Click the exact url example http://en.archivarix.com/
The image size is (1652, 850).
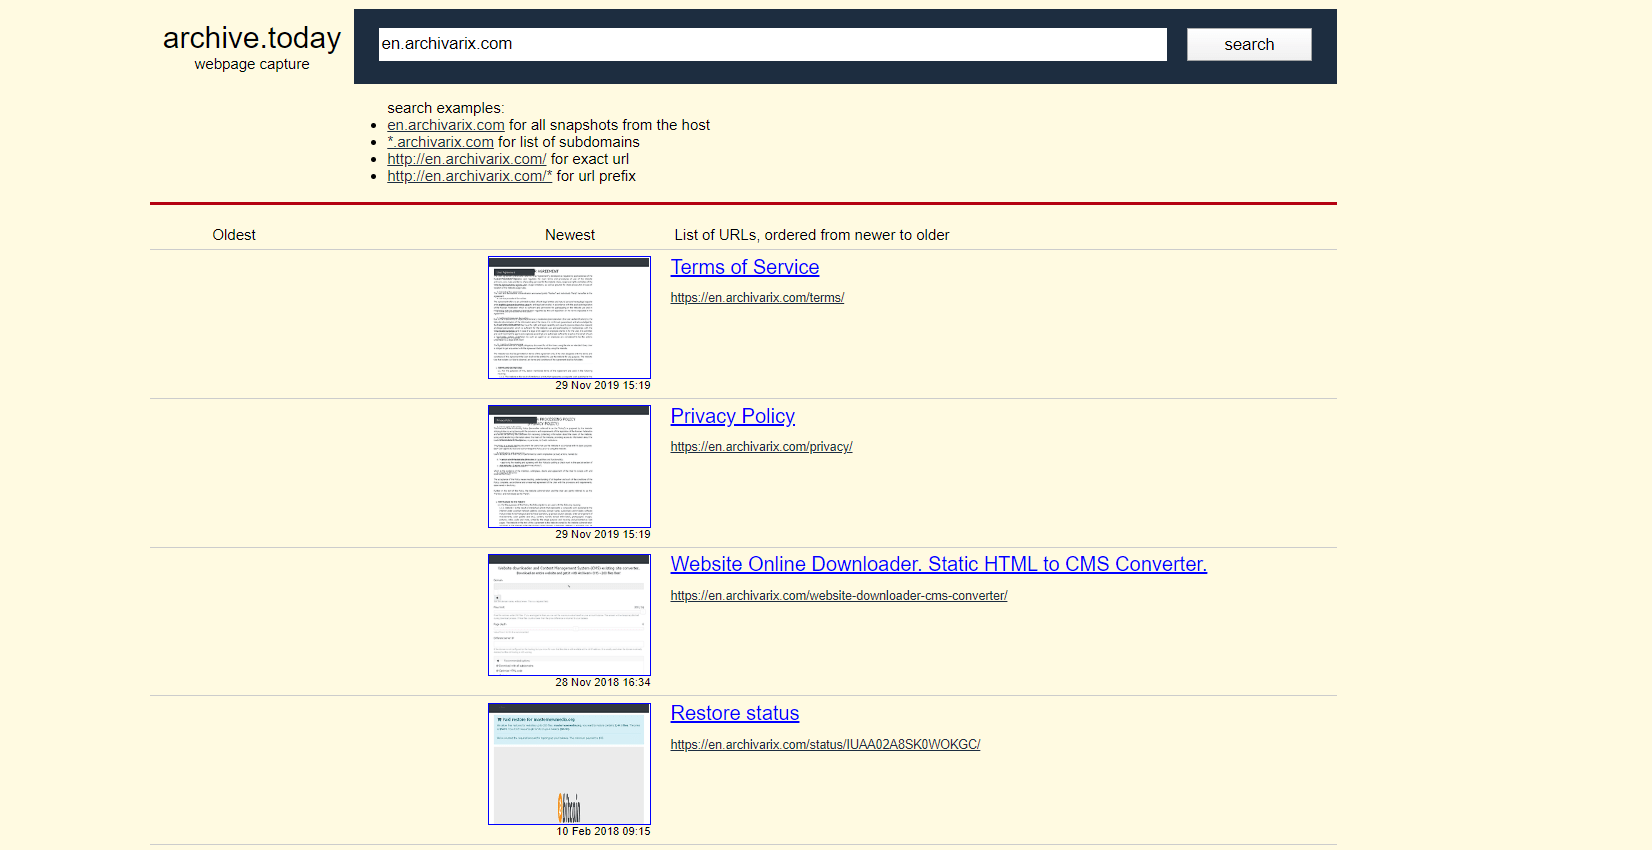point(466,159)
